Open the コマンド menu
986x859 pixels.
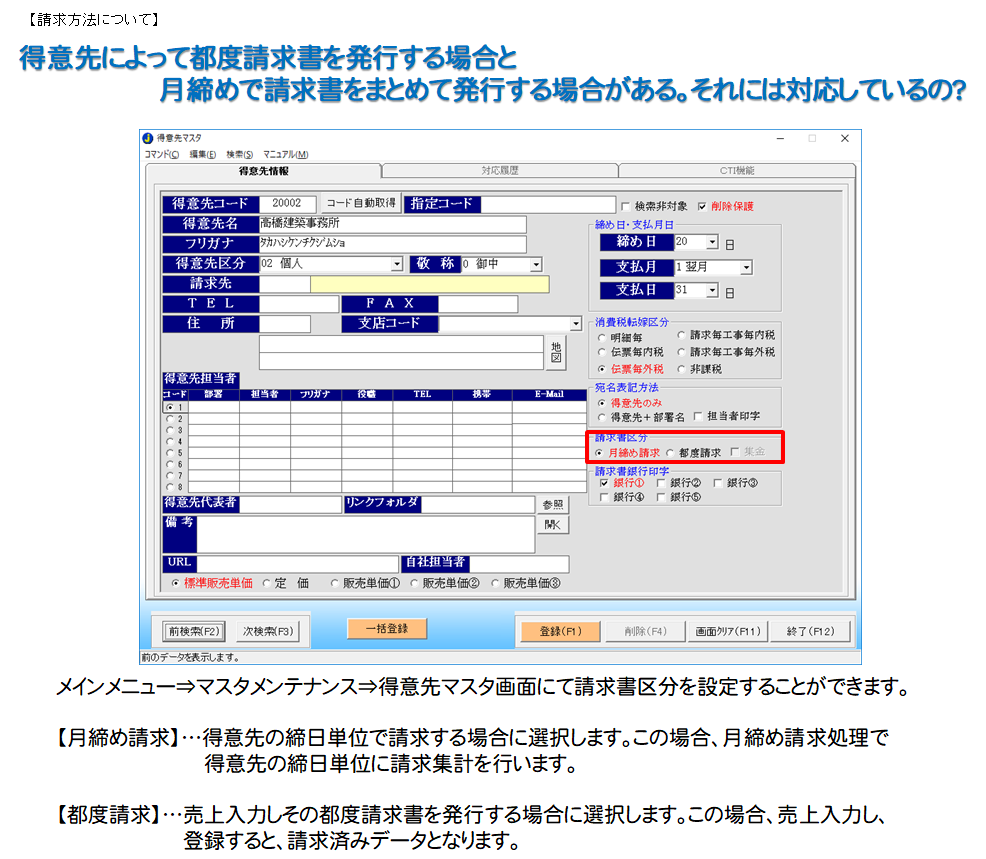point(161,154)
